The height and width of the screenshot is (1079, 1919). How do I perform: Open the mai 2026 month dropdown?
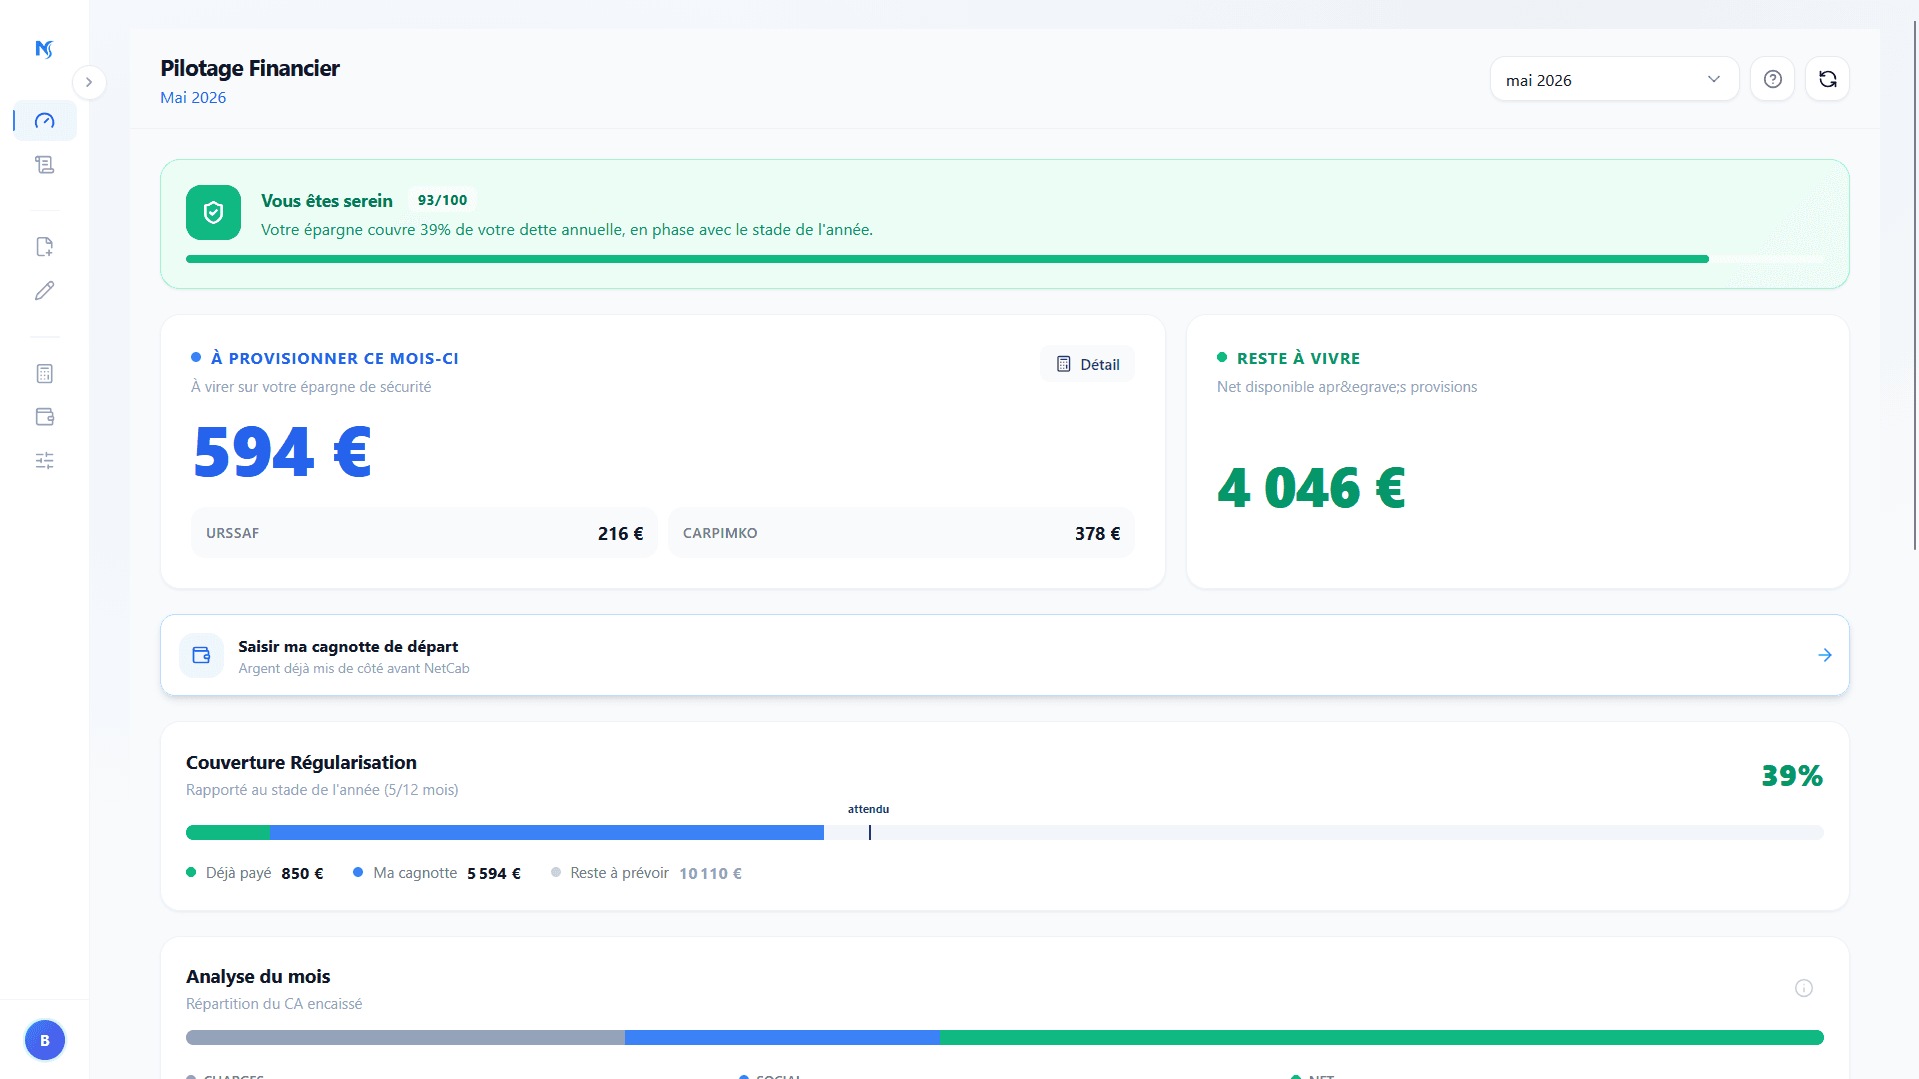pyautogui.click(x=1614, y=80)
